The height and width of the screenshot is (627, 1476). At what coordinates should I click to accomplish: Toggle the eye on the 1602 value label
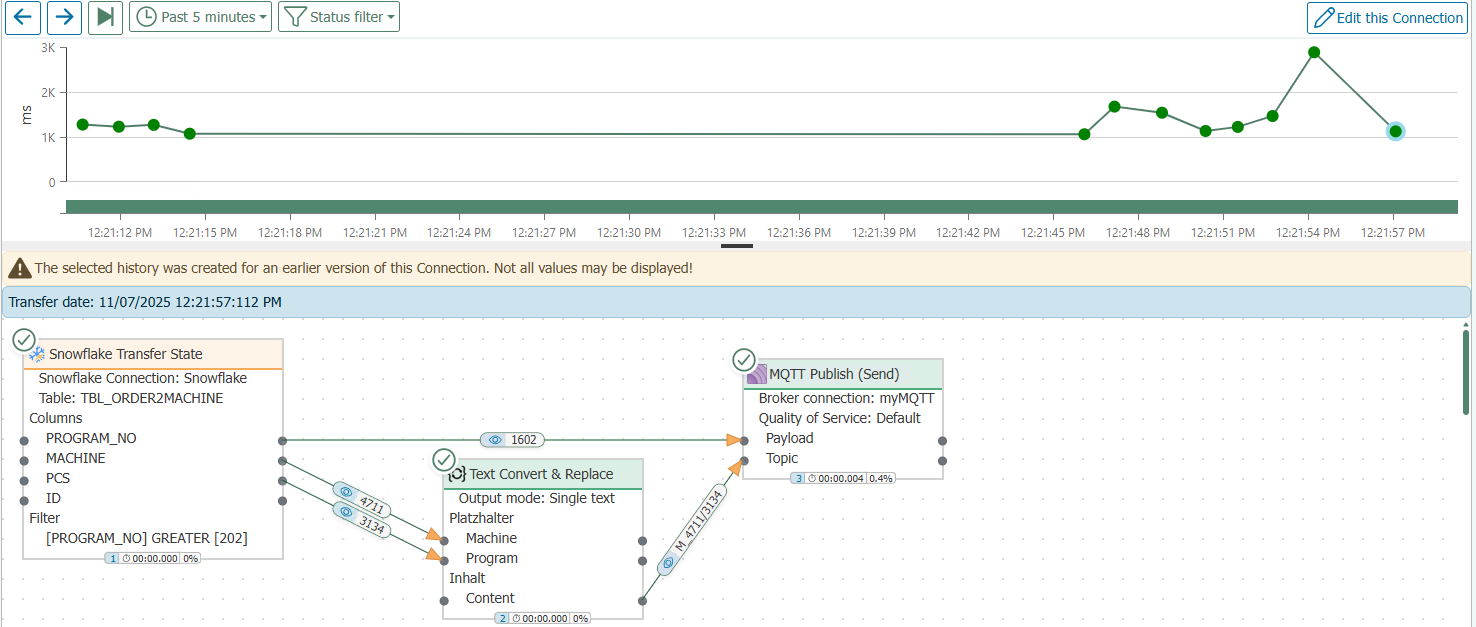495,440
